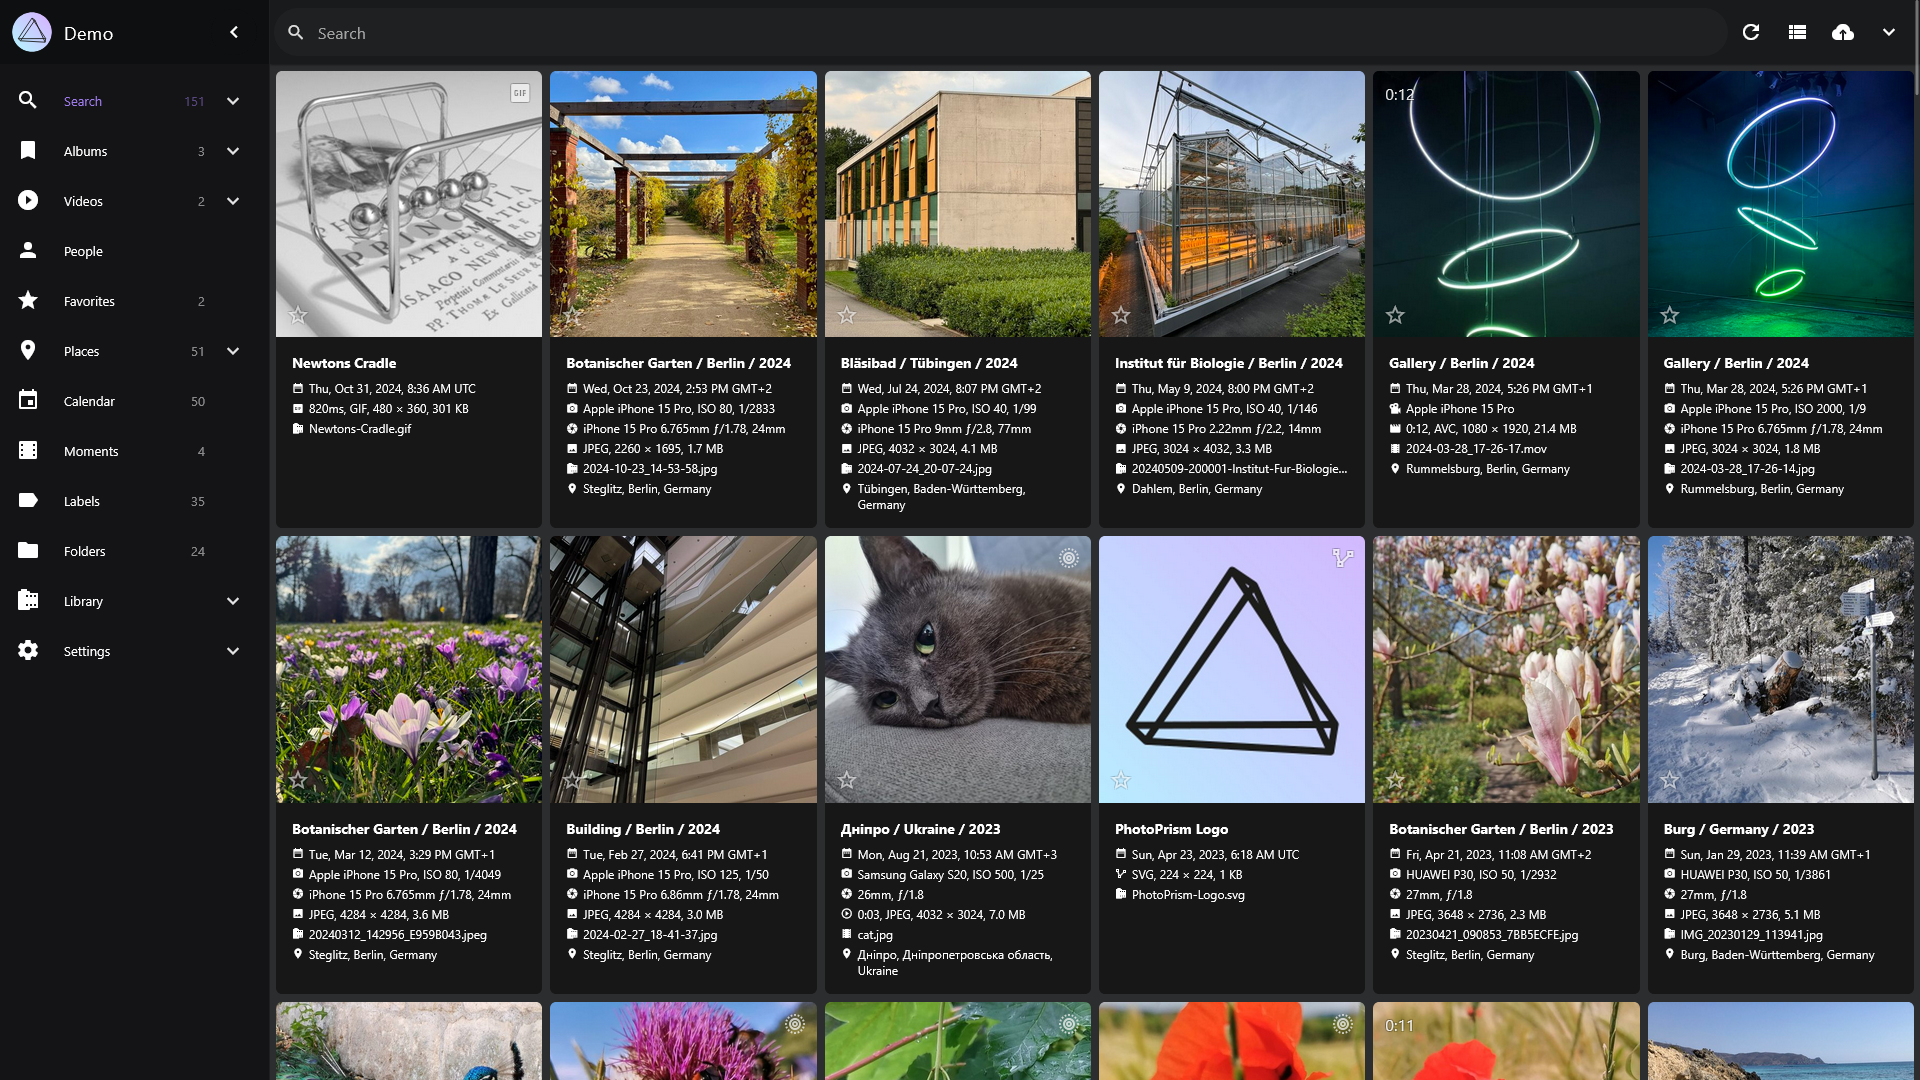Image resolution: width=1920 pixels, height=1080 pixels.
Task: Click the reload icon in top toolbar
Action: tap(1751, 33)
